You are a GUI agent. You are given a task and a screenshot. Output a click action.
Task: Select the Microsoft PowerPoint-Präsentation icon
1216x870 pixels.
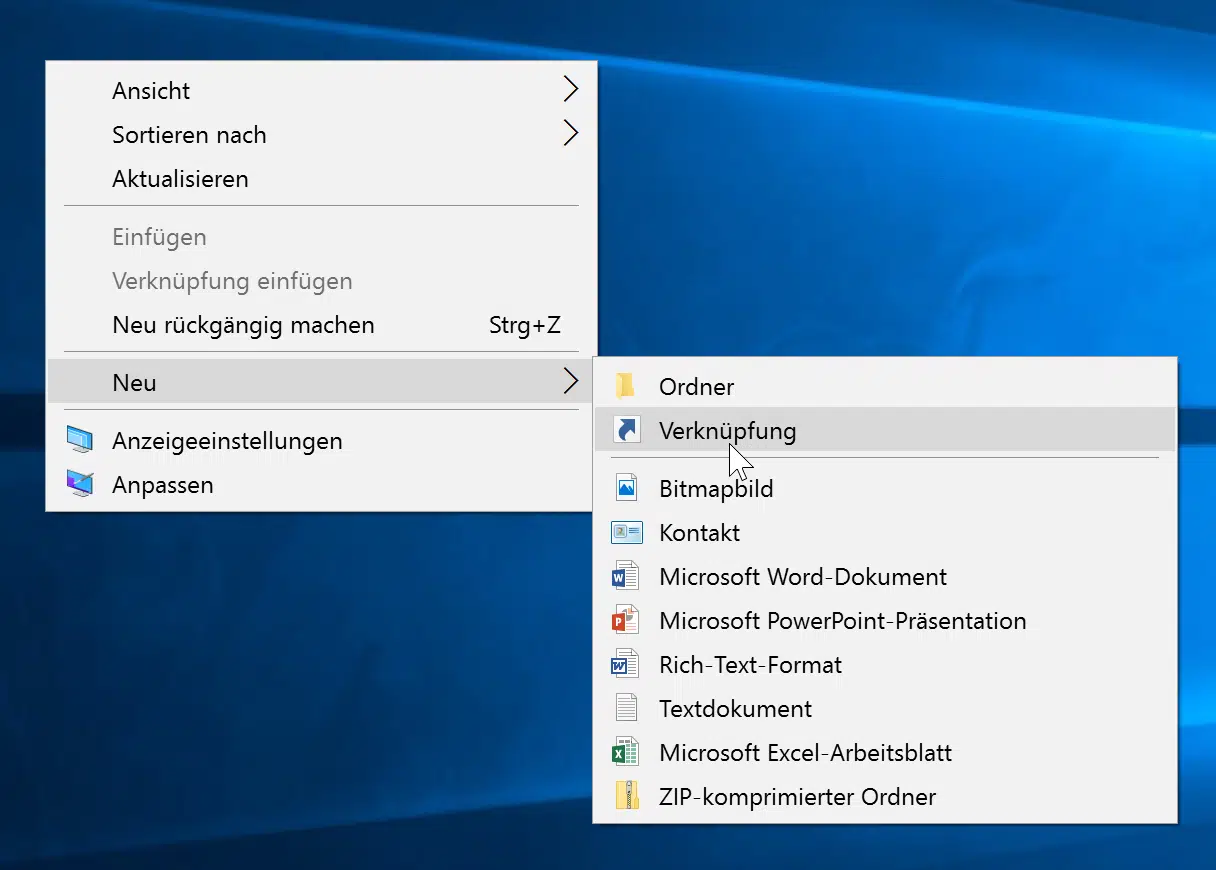click(624, 620)
